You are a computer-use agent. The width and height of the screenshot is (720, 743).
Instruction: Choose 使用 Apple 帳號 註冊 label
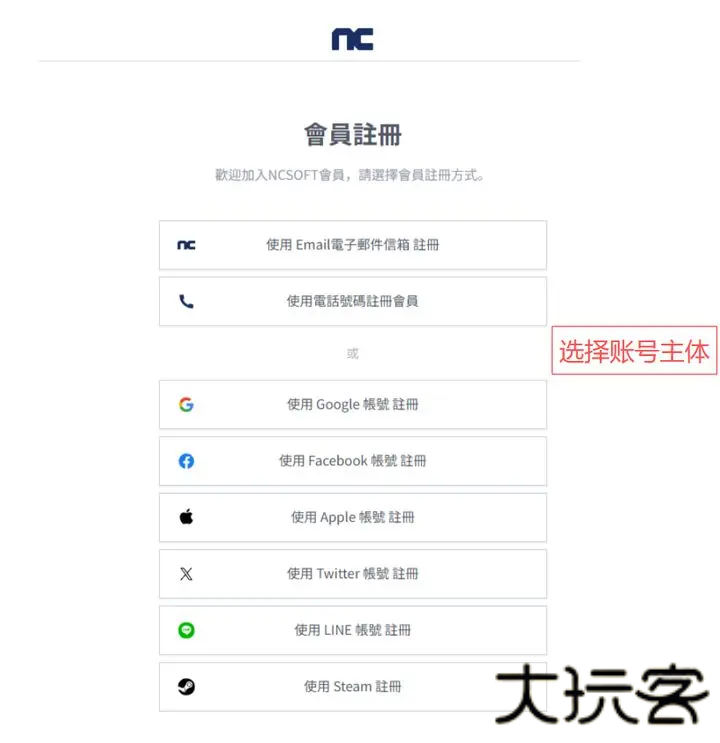352,517
